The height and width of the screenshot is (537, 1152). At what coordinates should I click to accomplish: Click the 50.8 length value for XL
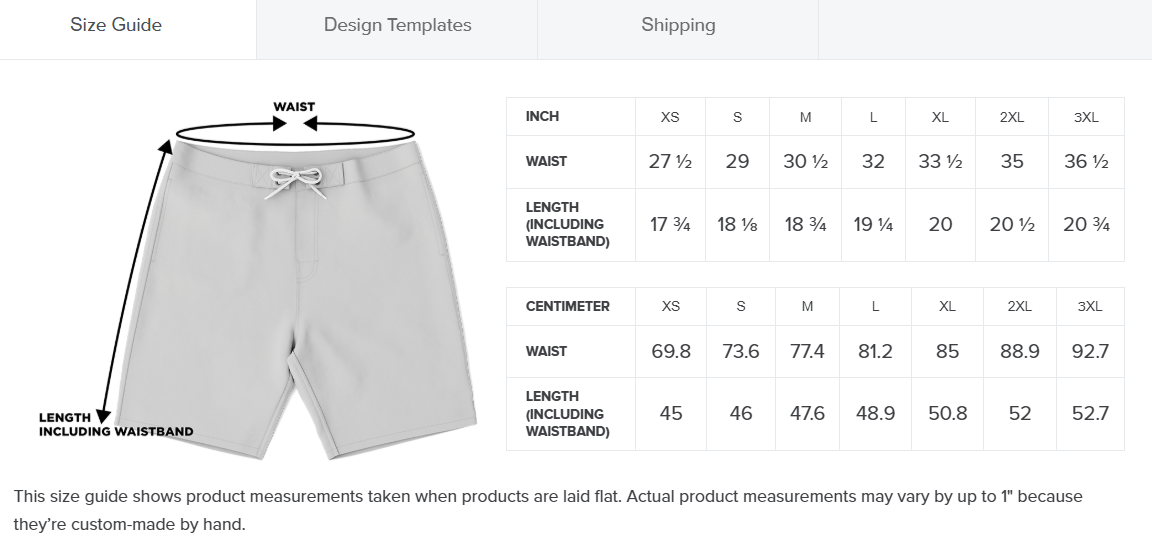947,414
